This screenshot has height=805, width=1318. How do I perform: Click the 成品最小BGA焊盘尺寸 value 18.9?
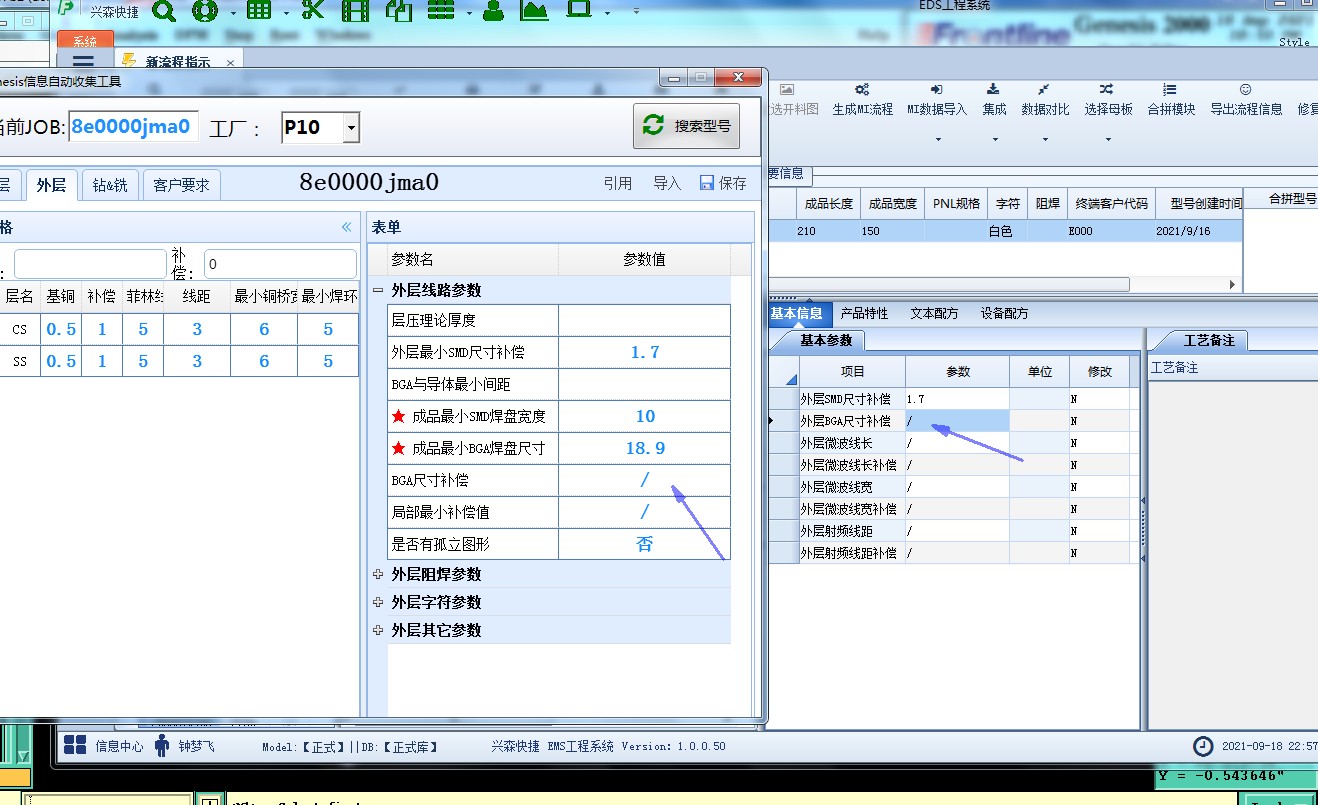(x=645, y=448)
